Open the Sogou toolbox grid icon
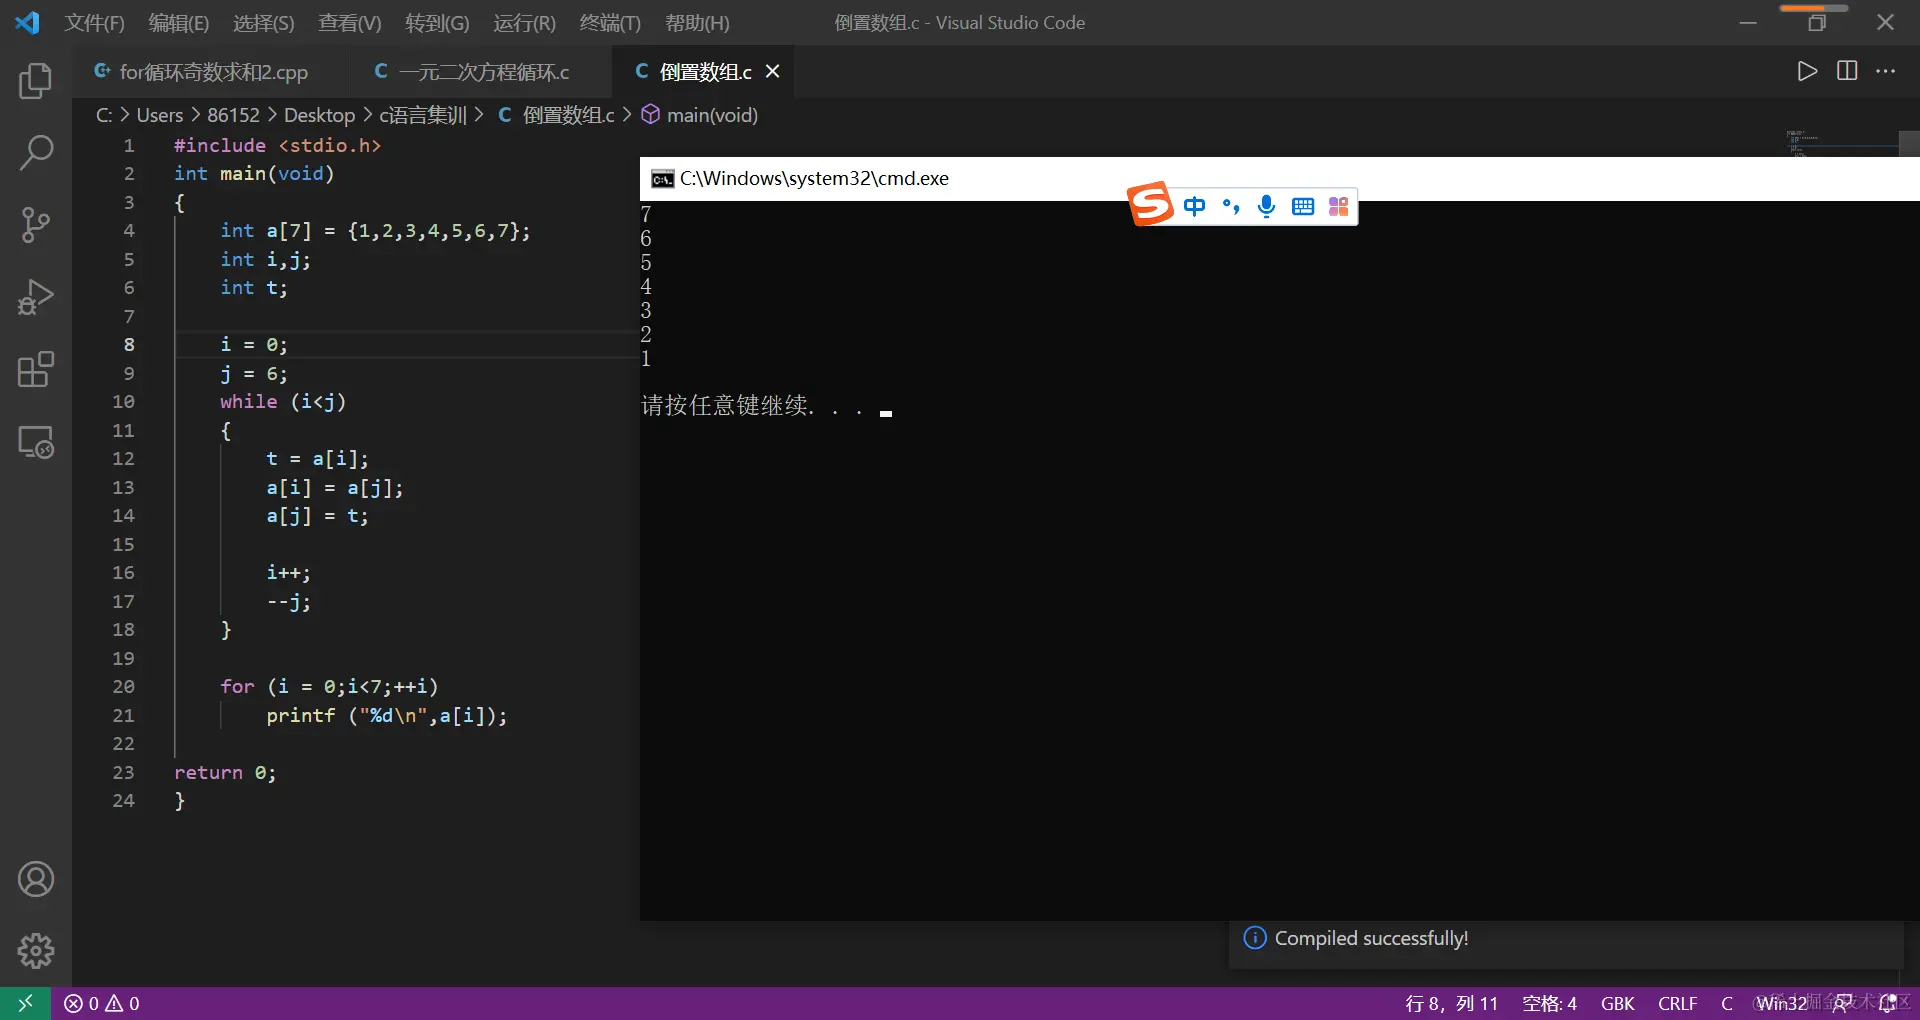Image resolution: width=1920 pixels, height=1020 pixels. (x=1338, y=206)
